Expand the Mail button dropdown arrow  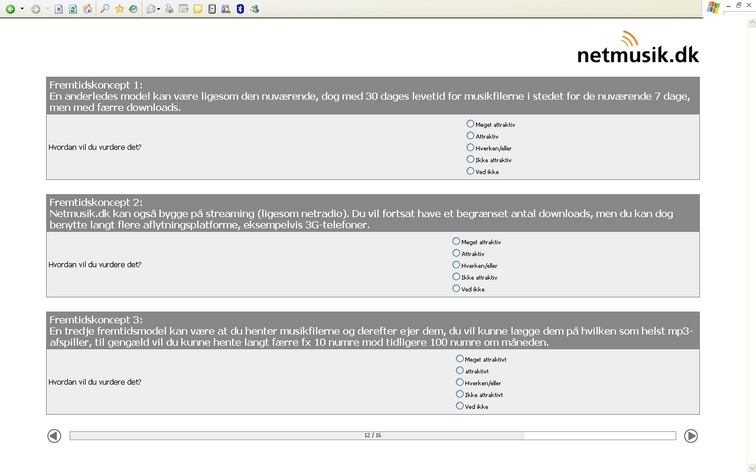tap(159, 9)
